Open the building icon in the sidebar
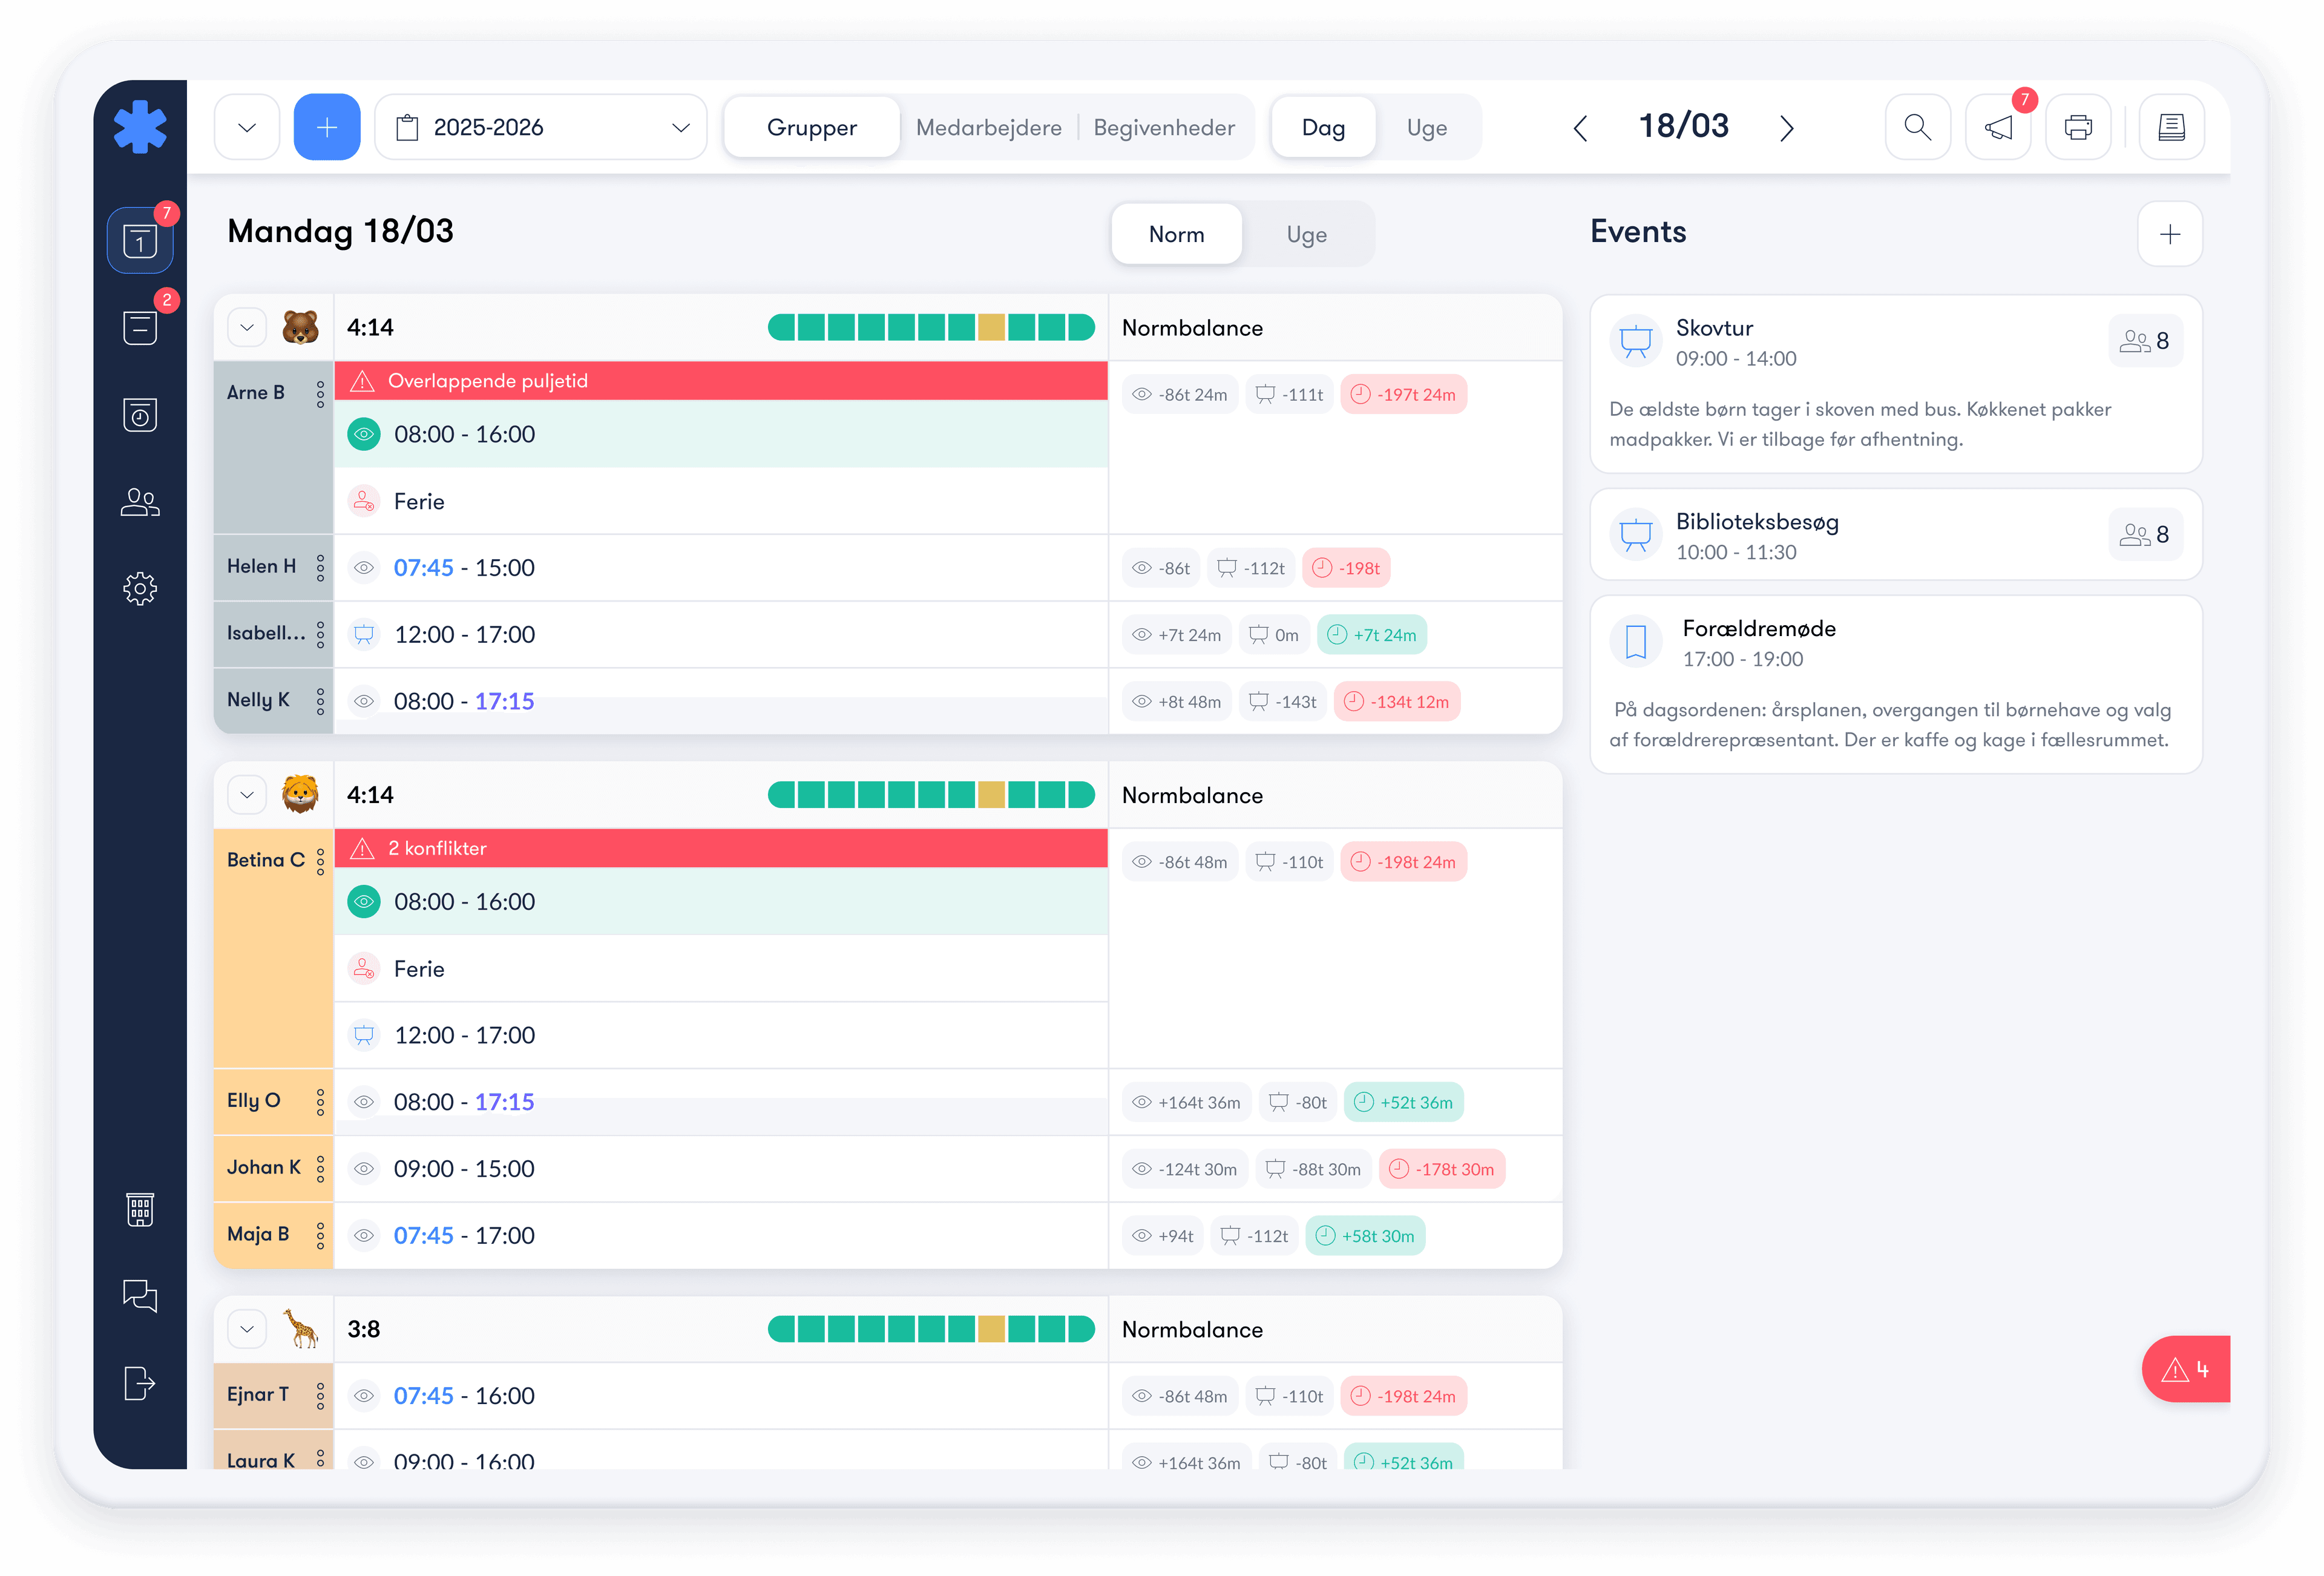 tap(140, 1209)
